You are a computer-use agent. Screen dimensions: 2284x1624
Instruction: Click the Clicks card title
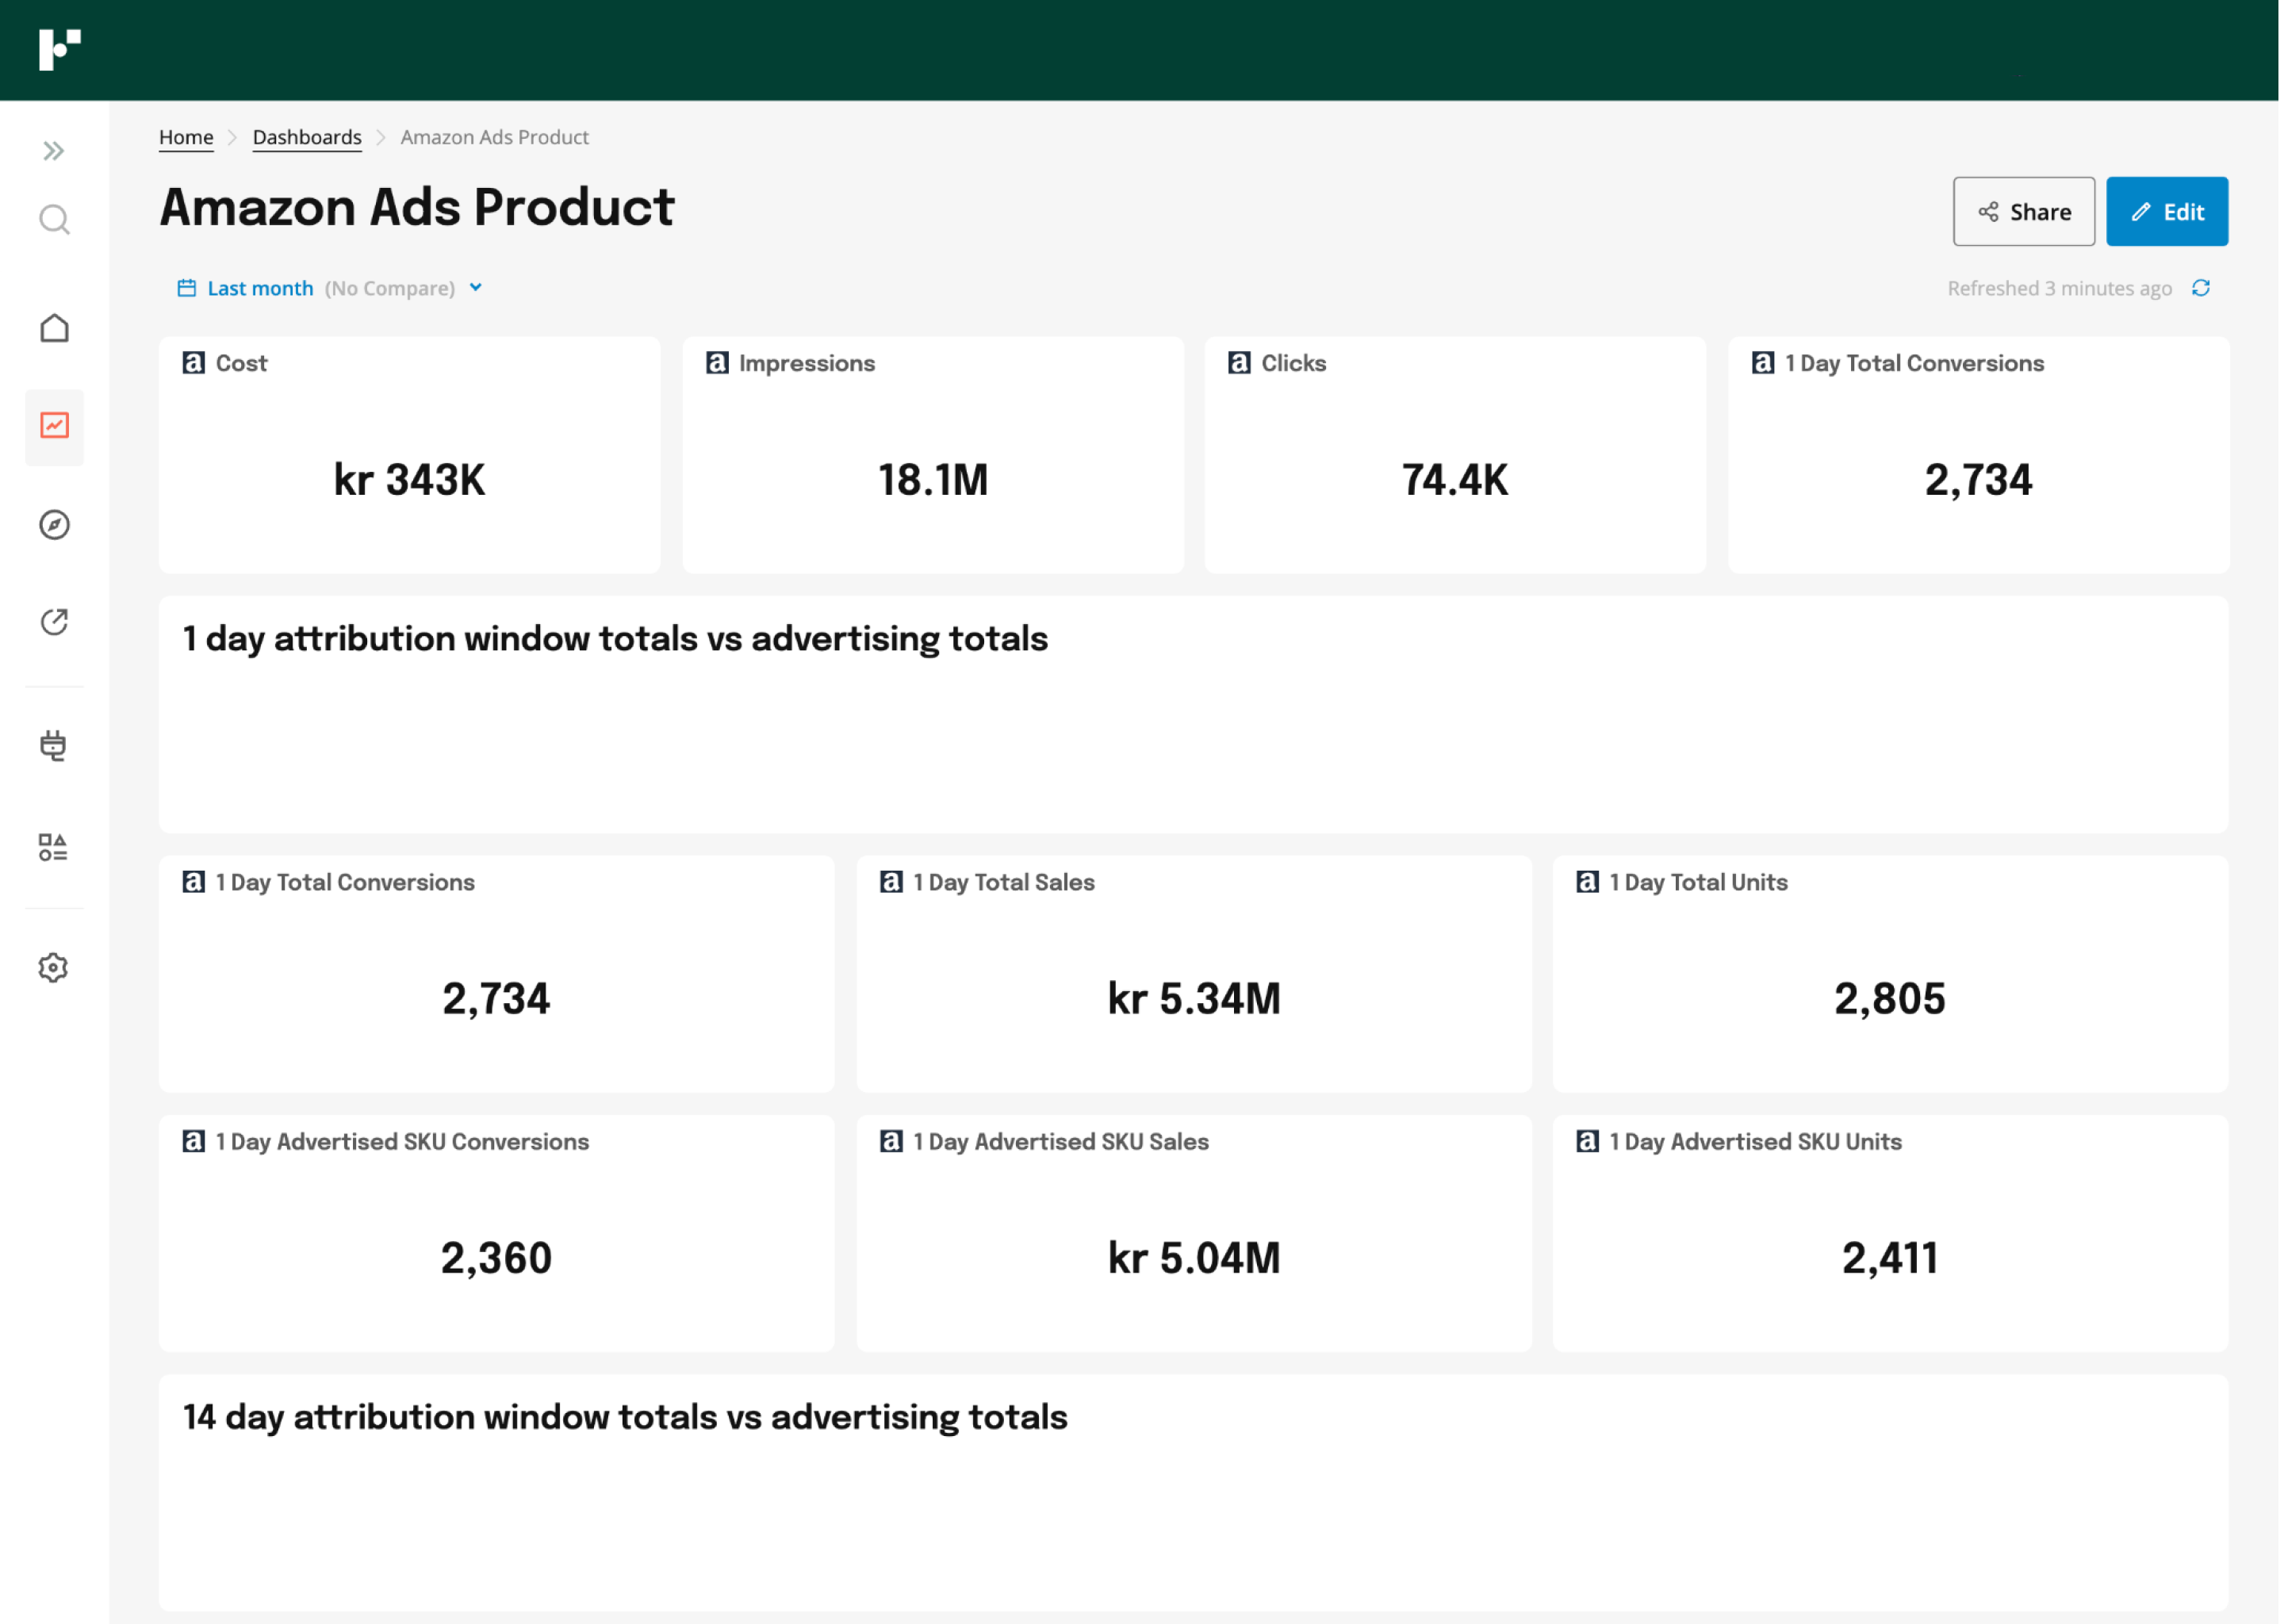1294,363
